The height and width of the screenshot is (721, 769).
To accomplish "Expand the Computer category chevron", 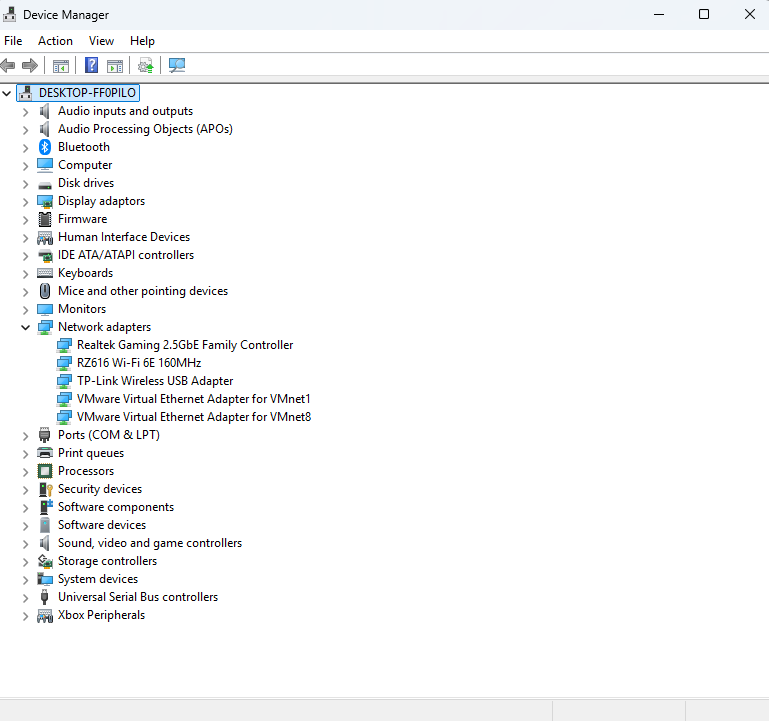I will pyautogui.click(x=26, y=166).
